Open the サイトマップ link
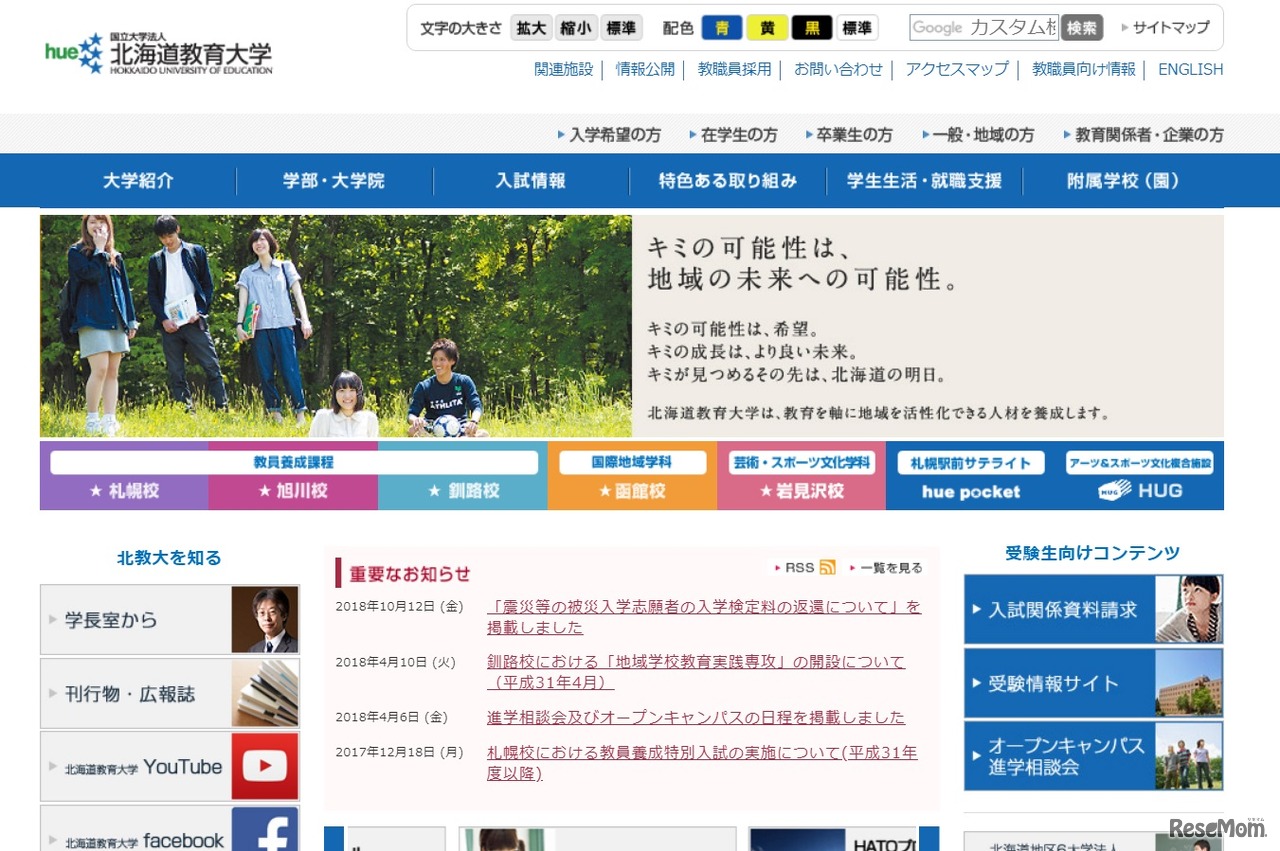This screenshot has height=851, width=1280. coord(1166,28)
